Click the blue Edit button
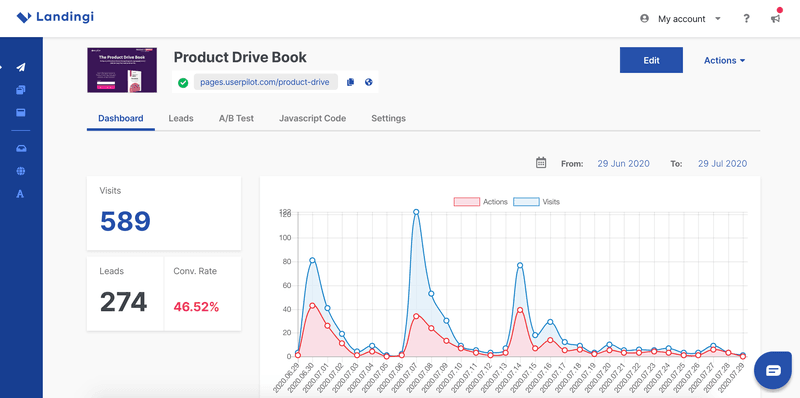This screenshot has width=800, height=398. tap(652, 60)
